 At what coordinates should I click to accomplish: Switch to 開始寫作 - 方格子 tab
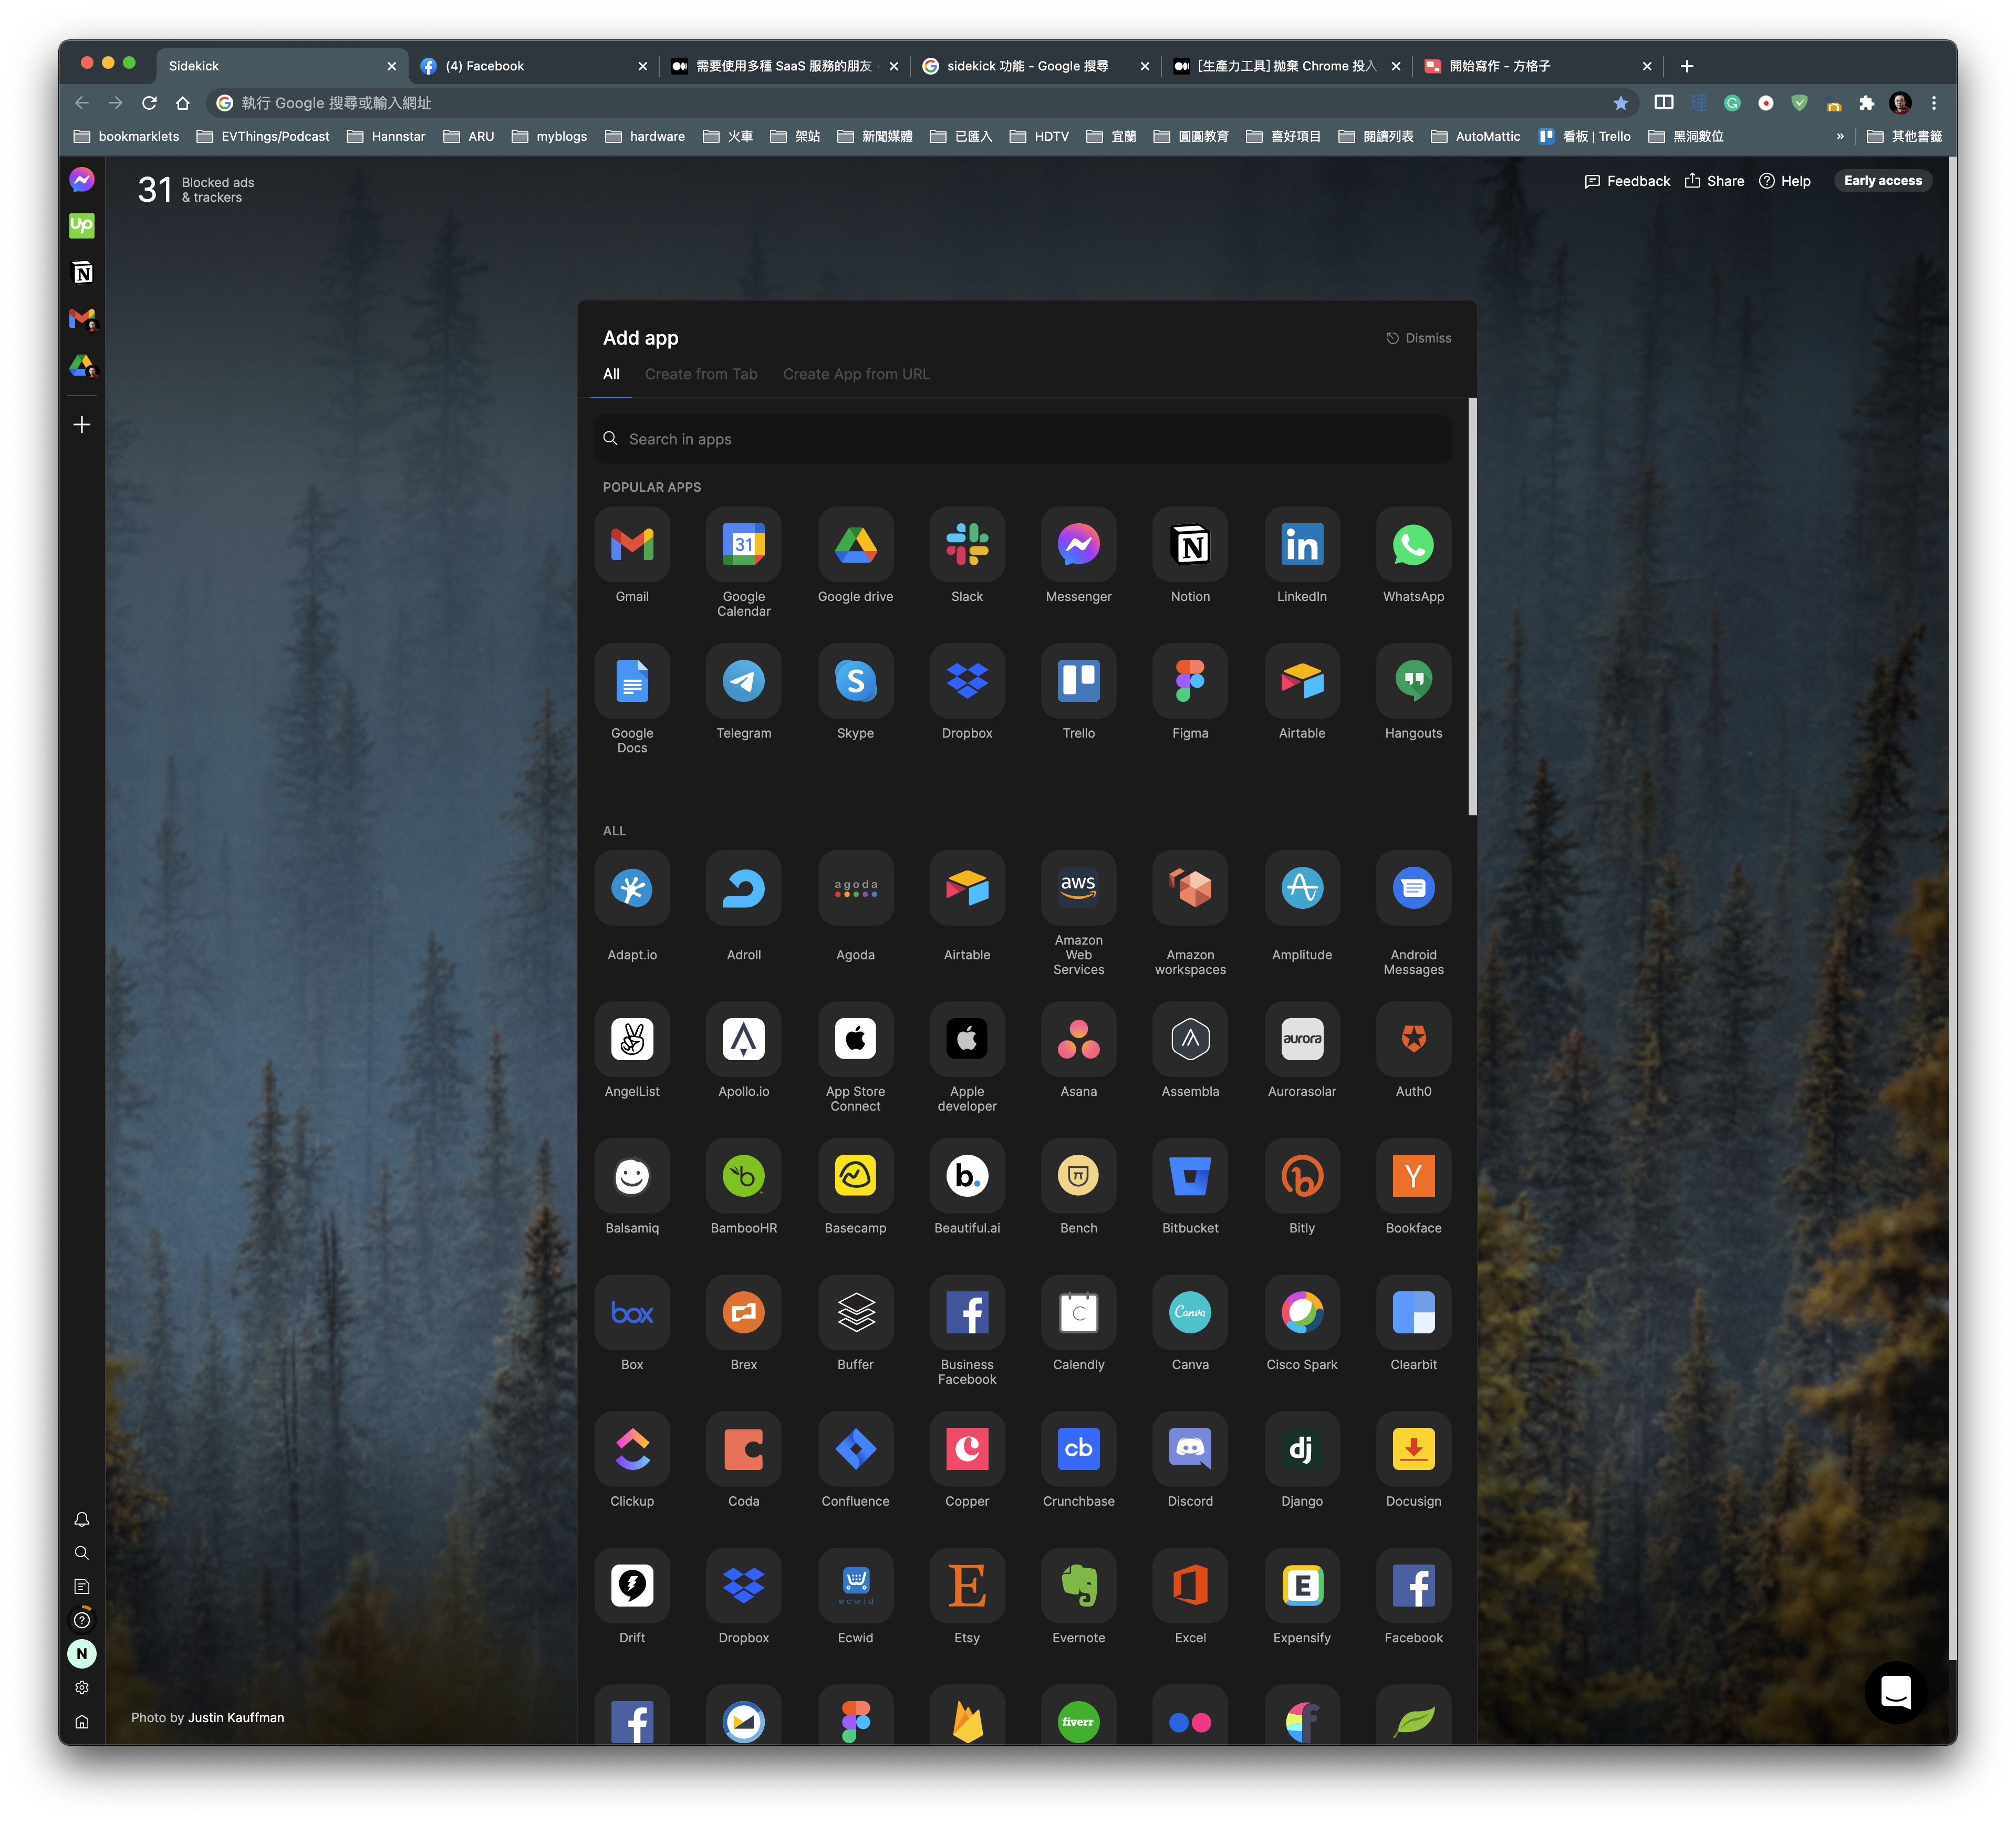coord(1537,66)
